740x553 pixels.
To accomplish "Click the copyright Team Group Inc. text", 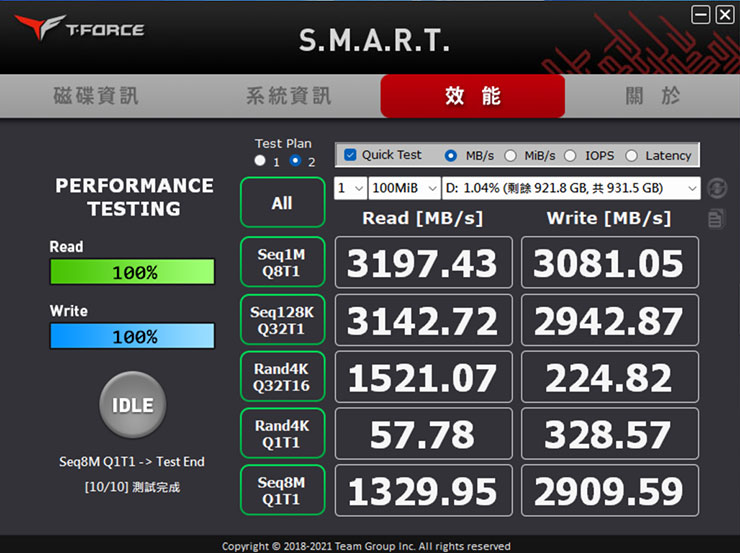I will point(366,546).
